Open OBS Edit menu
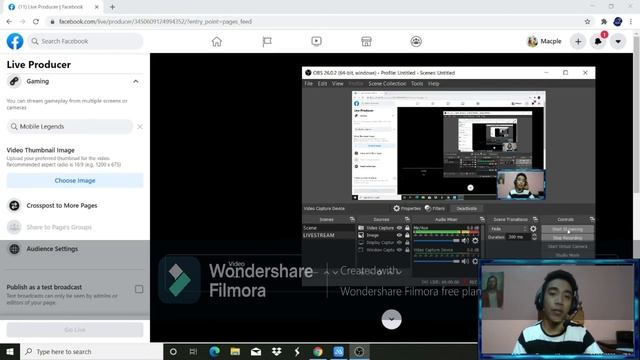640x360 pixels. [322, 84]
